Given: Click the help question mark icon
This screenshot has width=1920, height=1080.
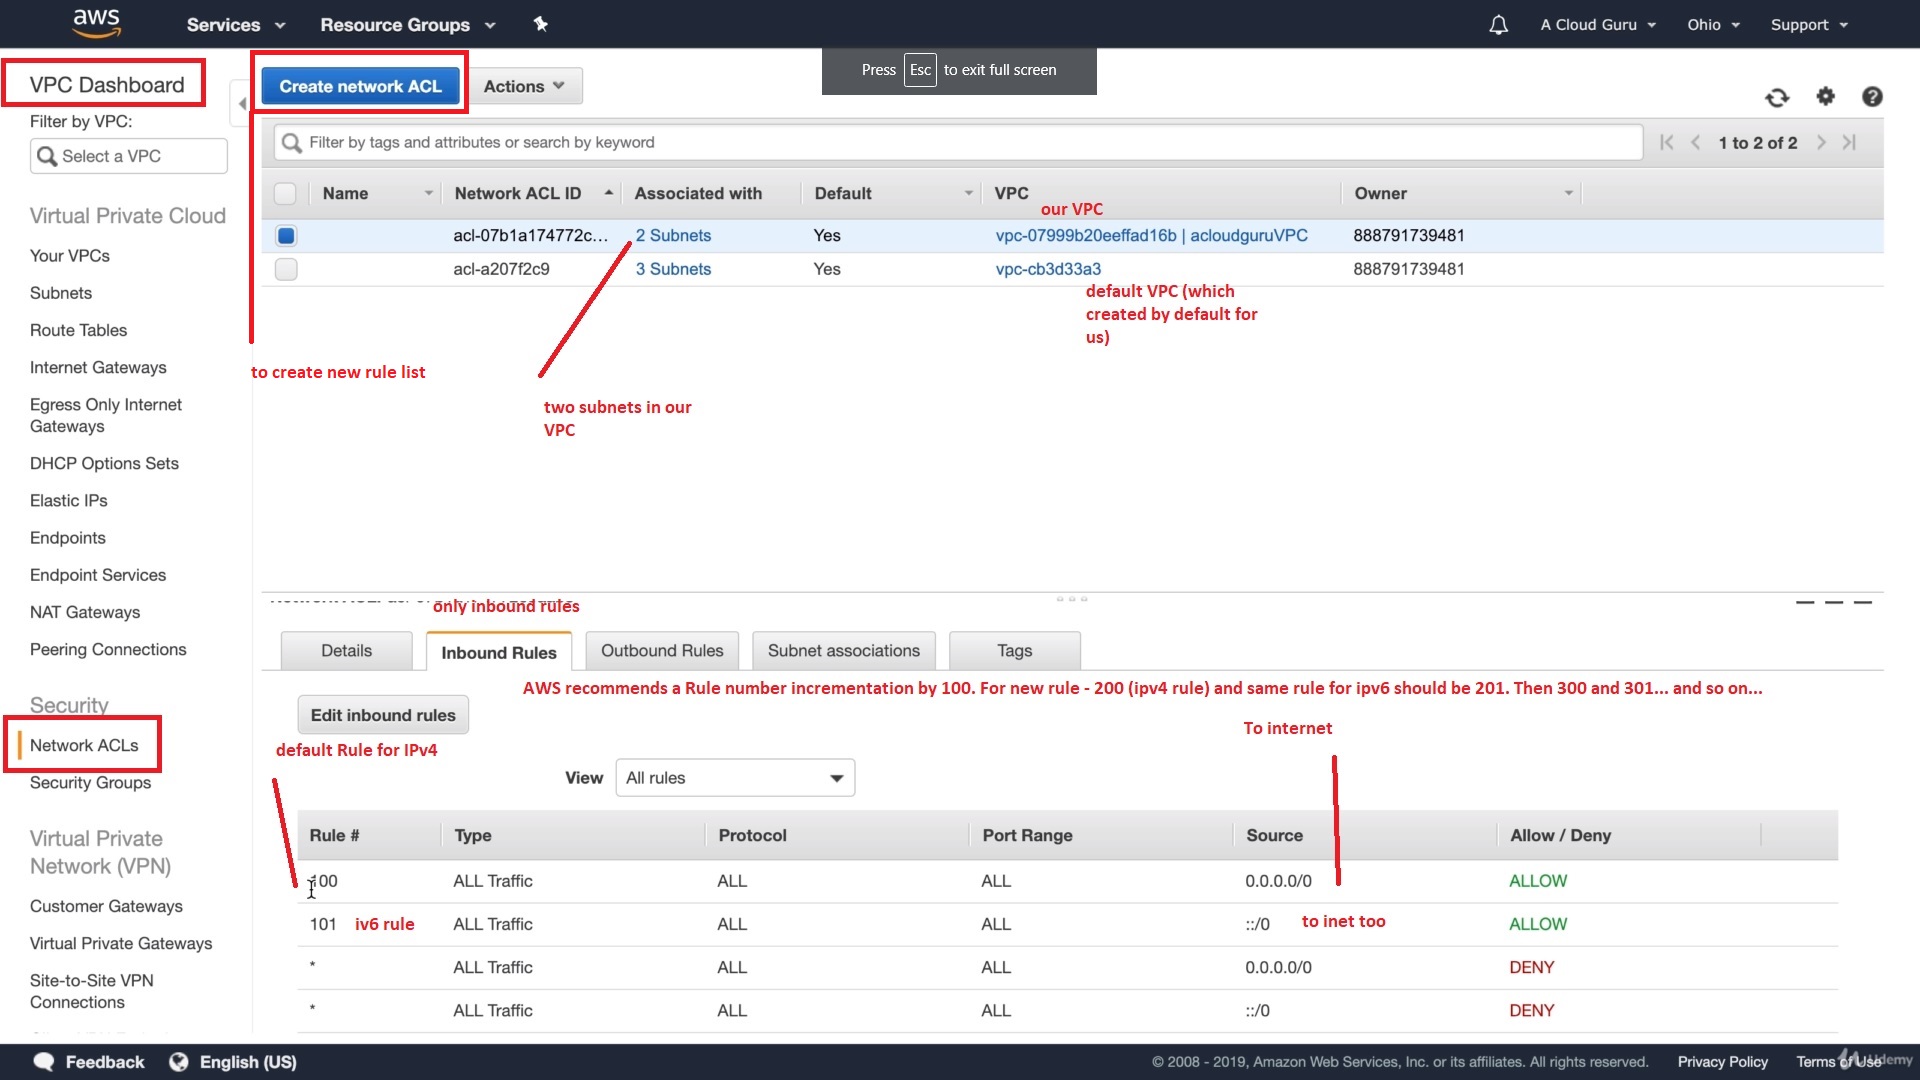Looking at the screenshot, I should click(x=1872, y=96).
